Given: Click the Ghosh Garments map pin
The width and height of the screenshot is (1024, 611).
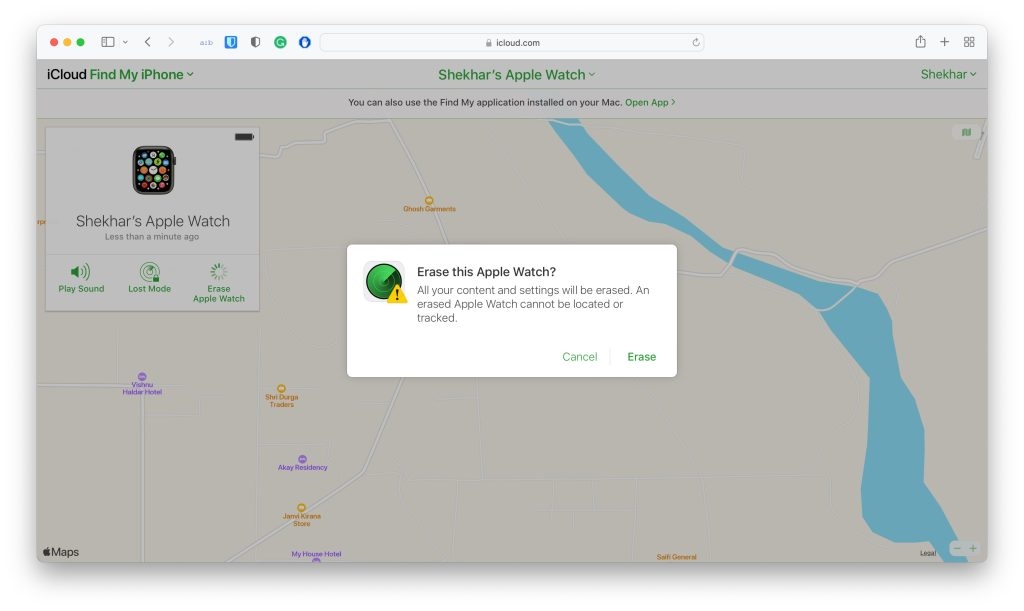Looking at the screenshot, I should point(429,200).
